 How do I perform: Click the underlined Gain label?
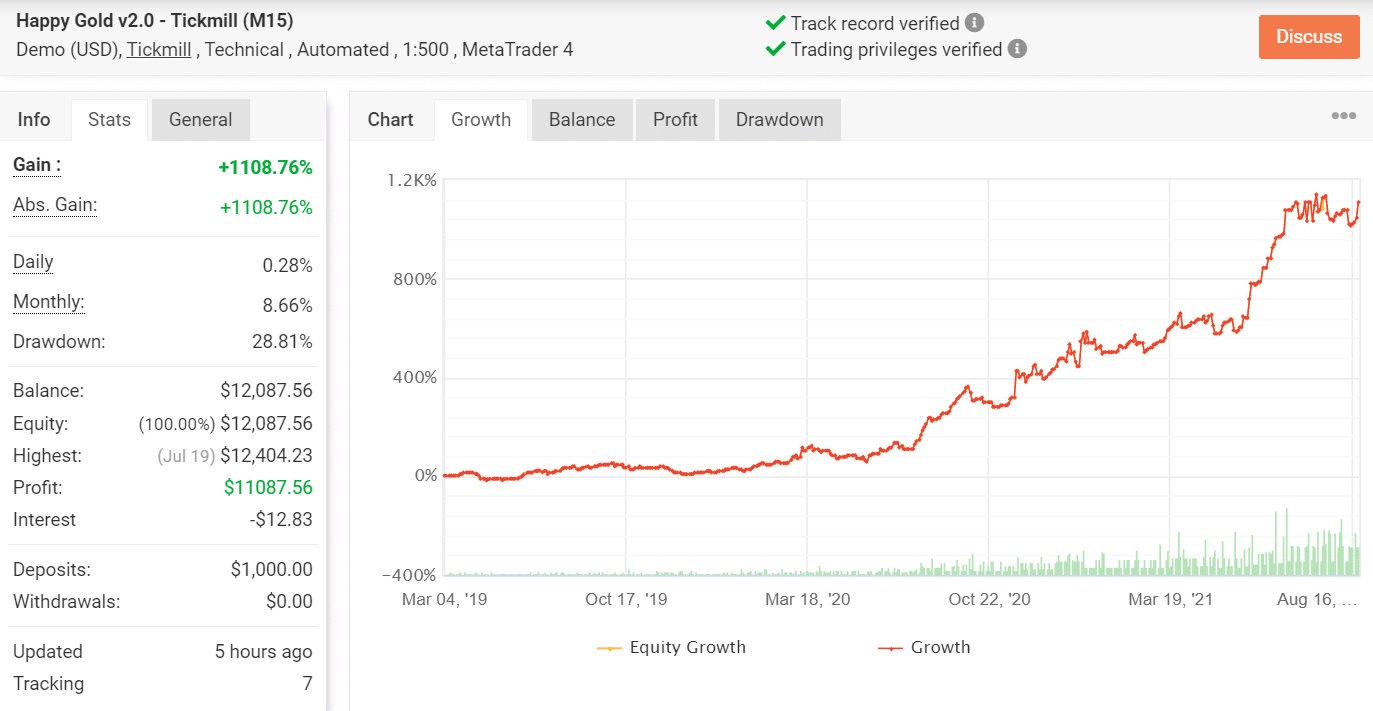point(37,165)
